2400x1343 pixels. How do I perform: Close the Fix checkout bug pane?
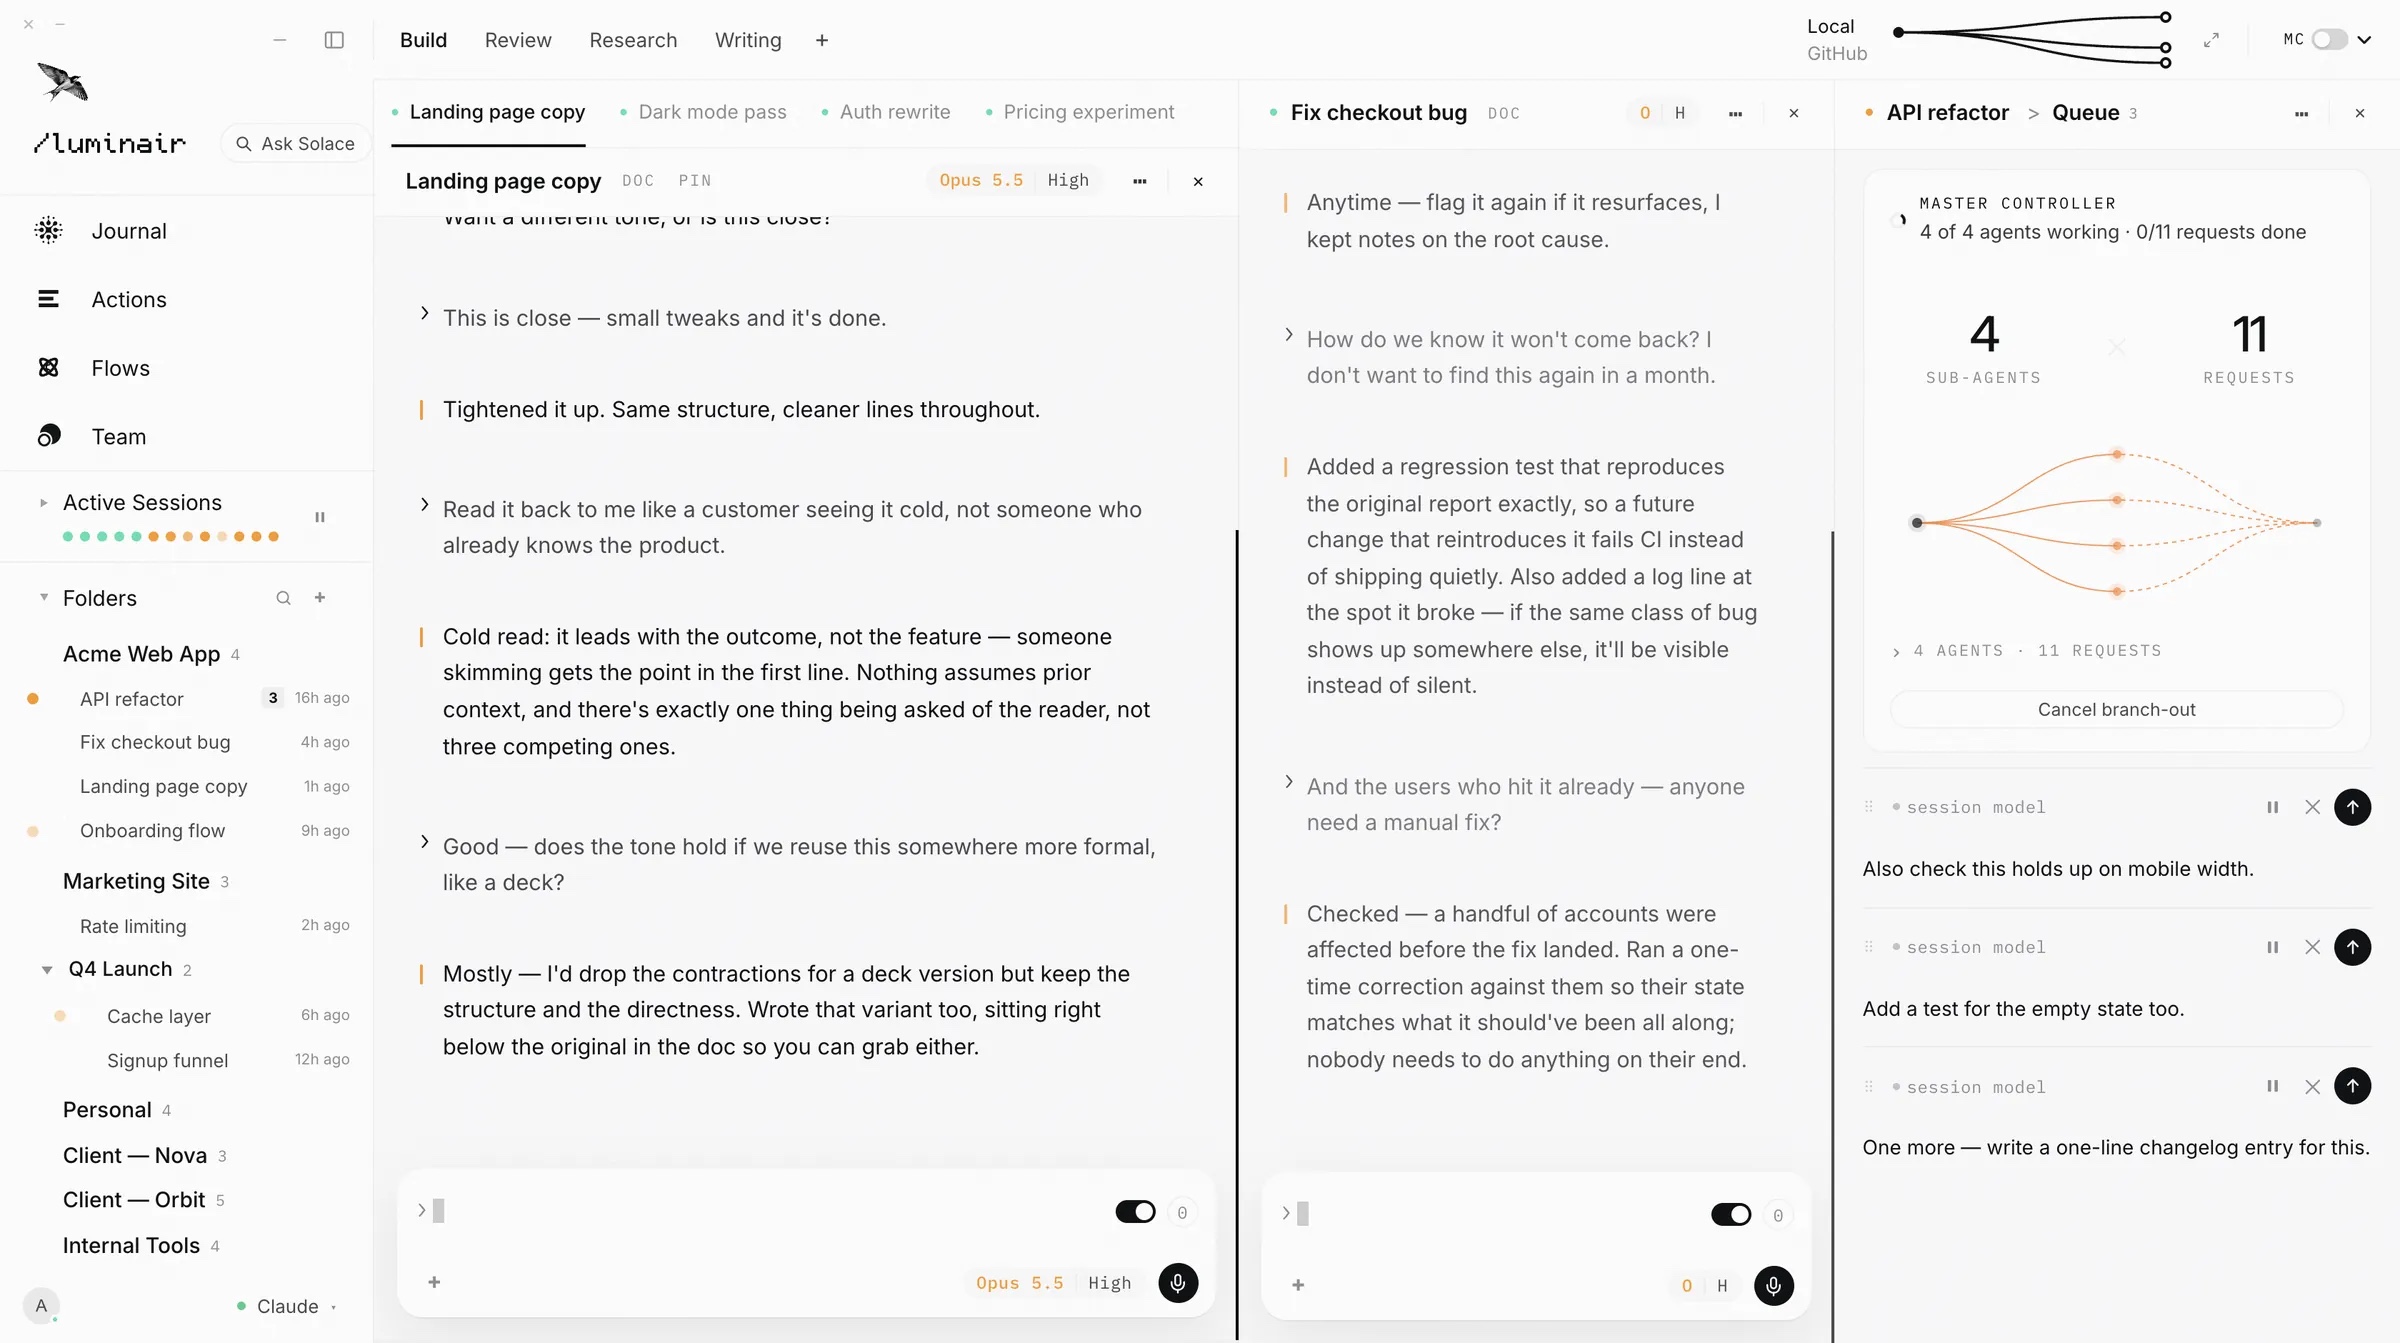[x=1794, y=113]
